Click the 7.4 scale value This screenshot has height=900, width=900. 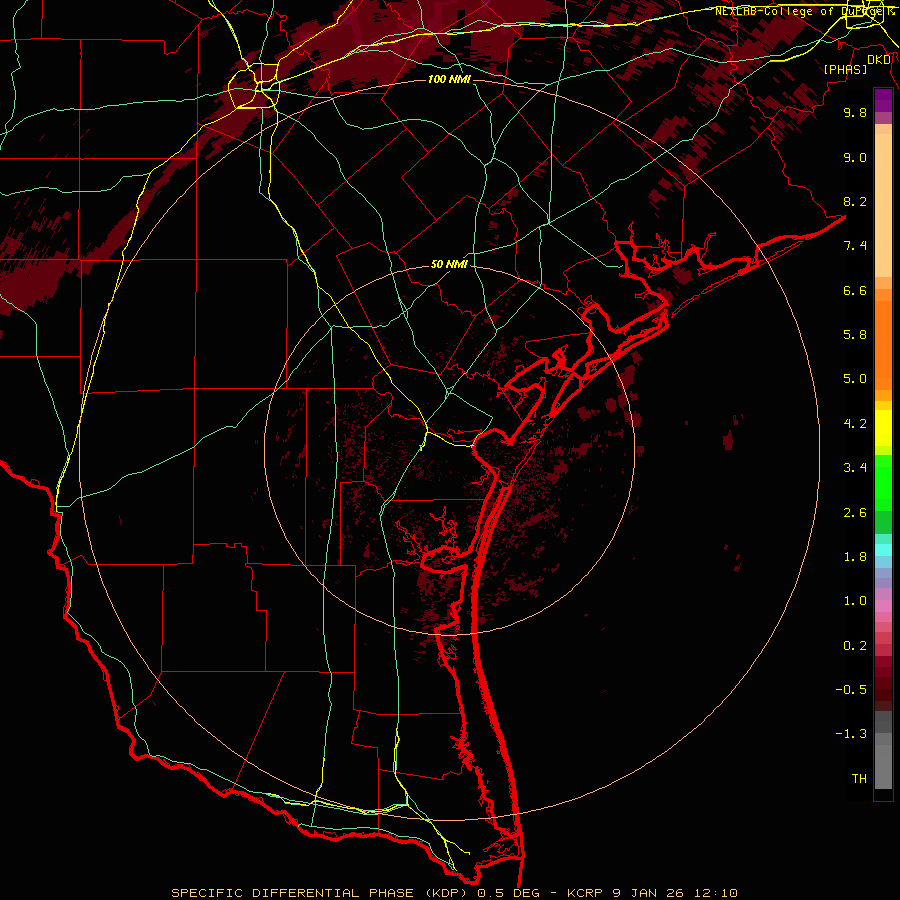coord(855,246)
